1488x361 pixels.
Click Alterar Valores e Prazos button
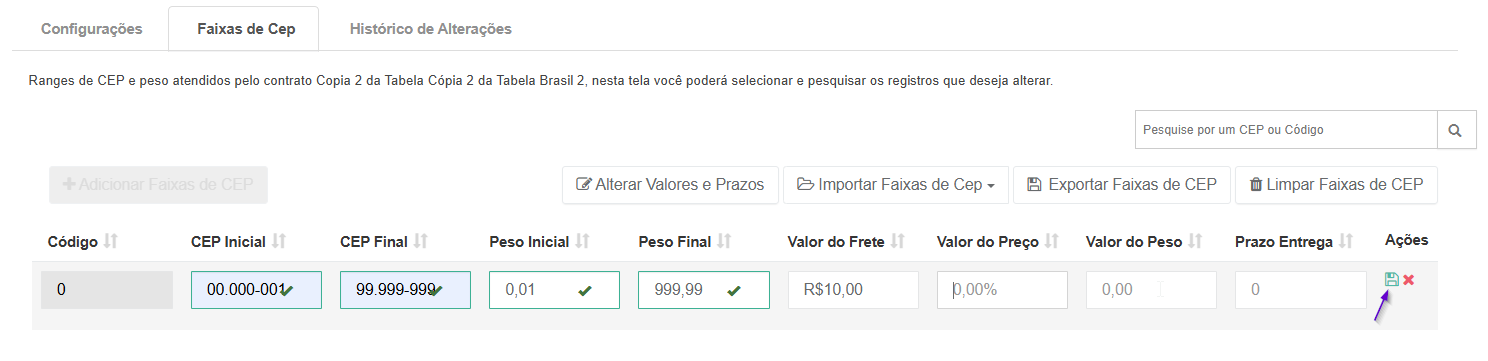tap(670, 185)
